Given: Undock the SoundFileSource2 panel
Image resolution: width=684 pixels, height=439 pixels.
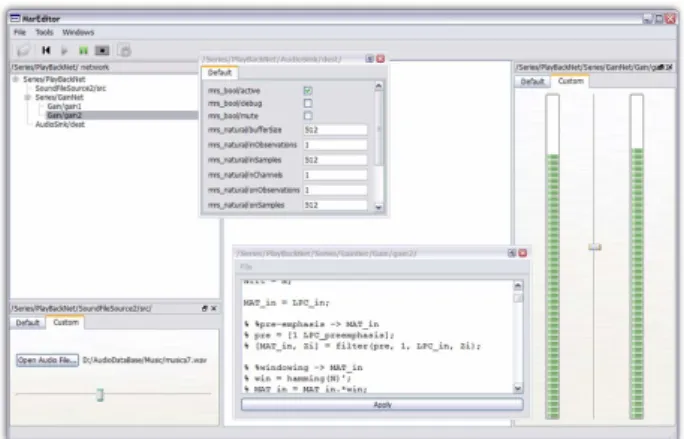Looking at the screenshot, I should pos(205,309).
